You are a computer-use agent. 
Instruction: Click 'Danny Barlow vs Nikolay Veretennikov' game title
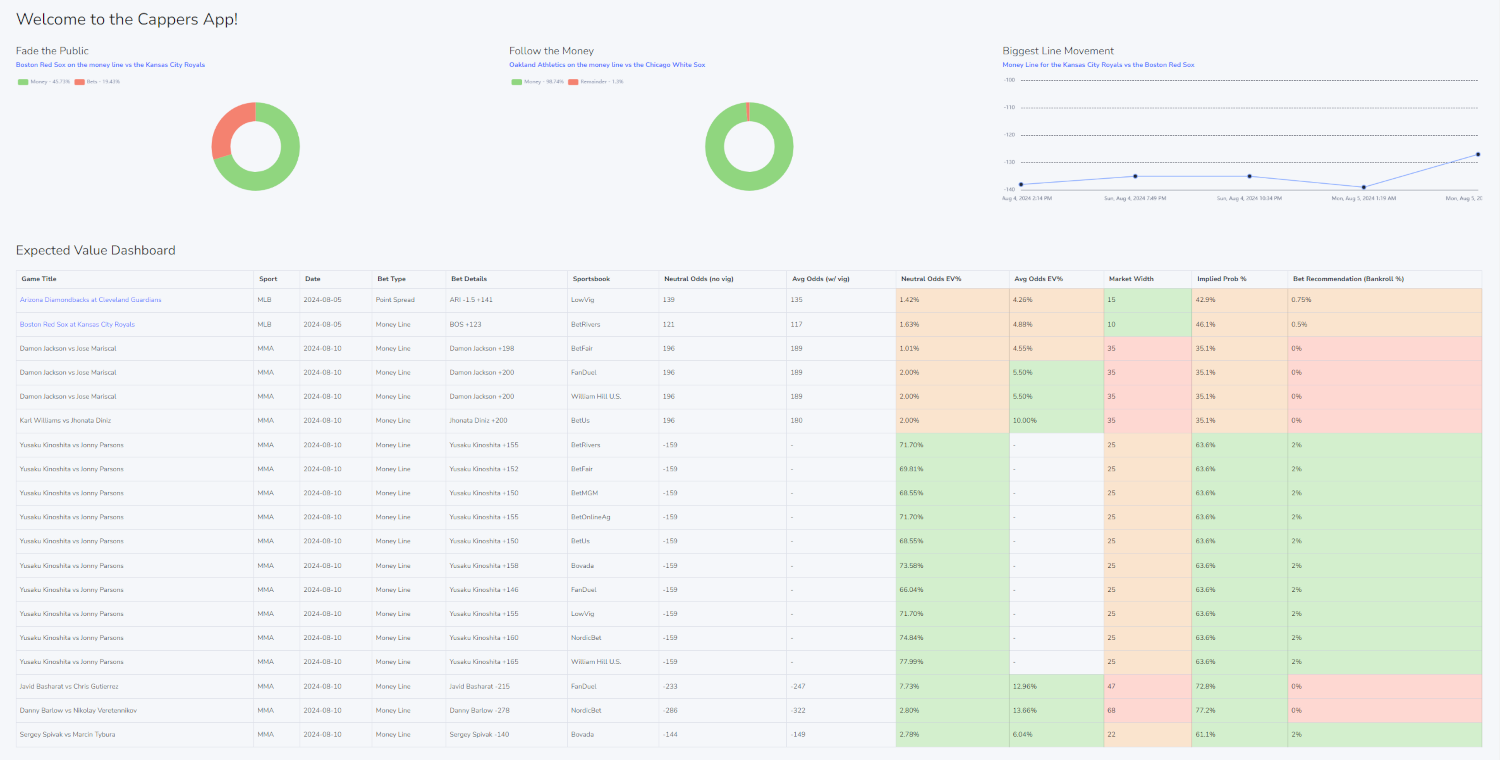78,710
